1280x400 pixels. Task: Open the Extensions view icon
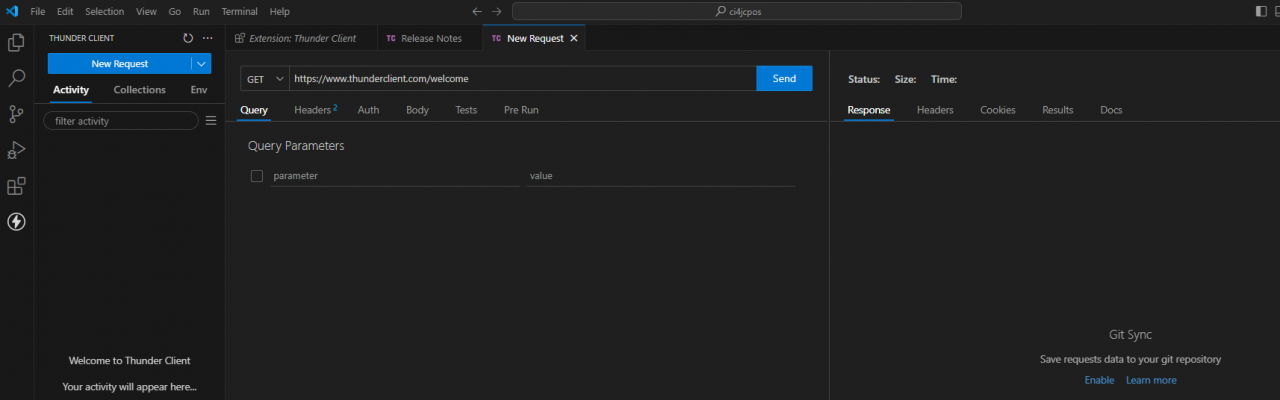pyautogui.click(x=16, y=186)
